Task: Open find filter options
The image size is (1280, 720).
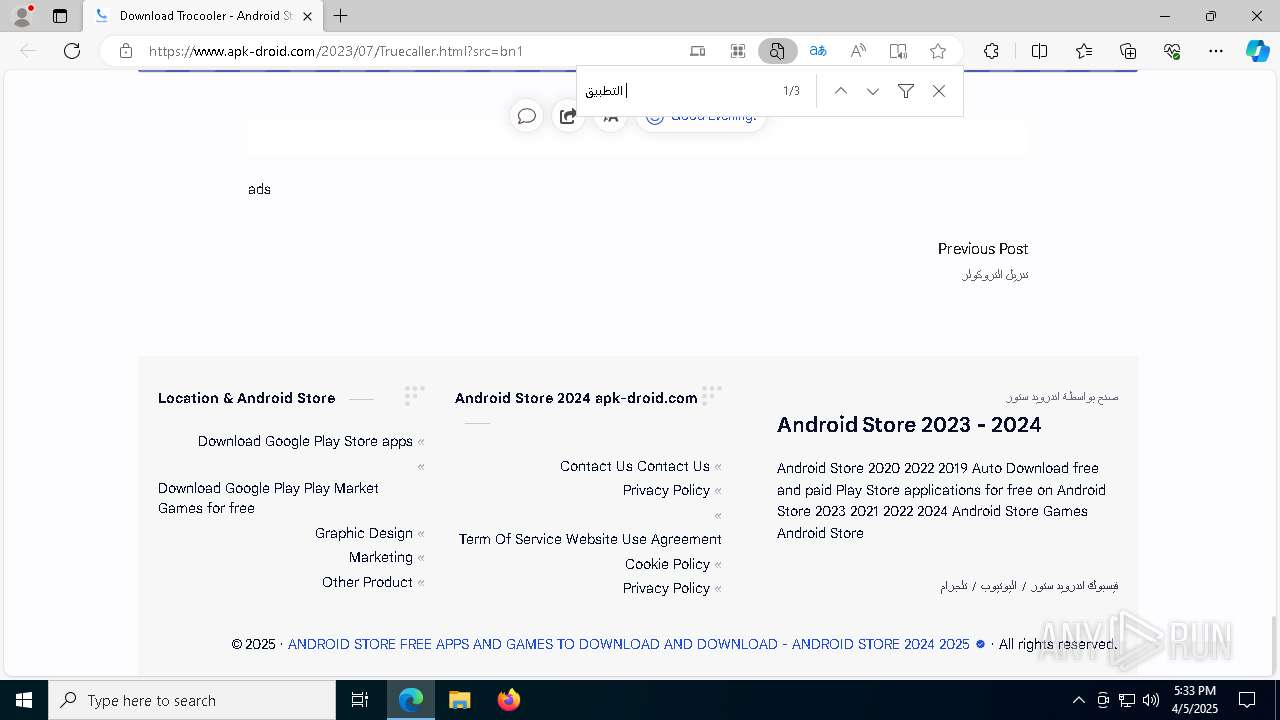Action: tap(906, 91)
